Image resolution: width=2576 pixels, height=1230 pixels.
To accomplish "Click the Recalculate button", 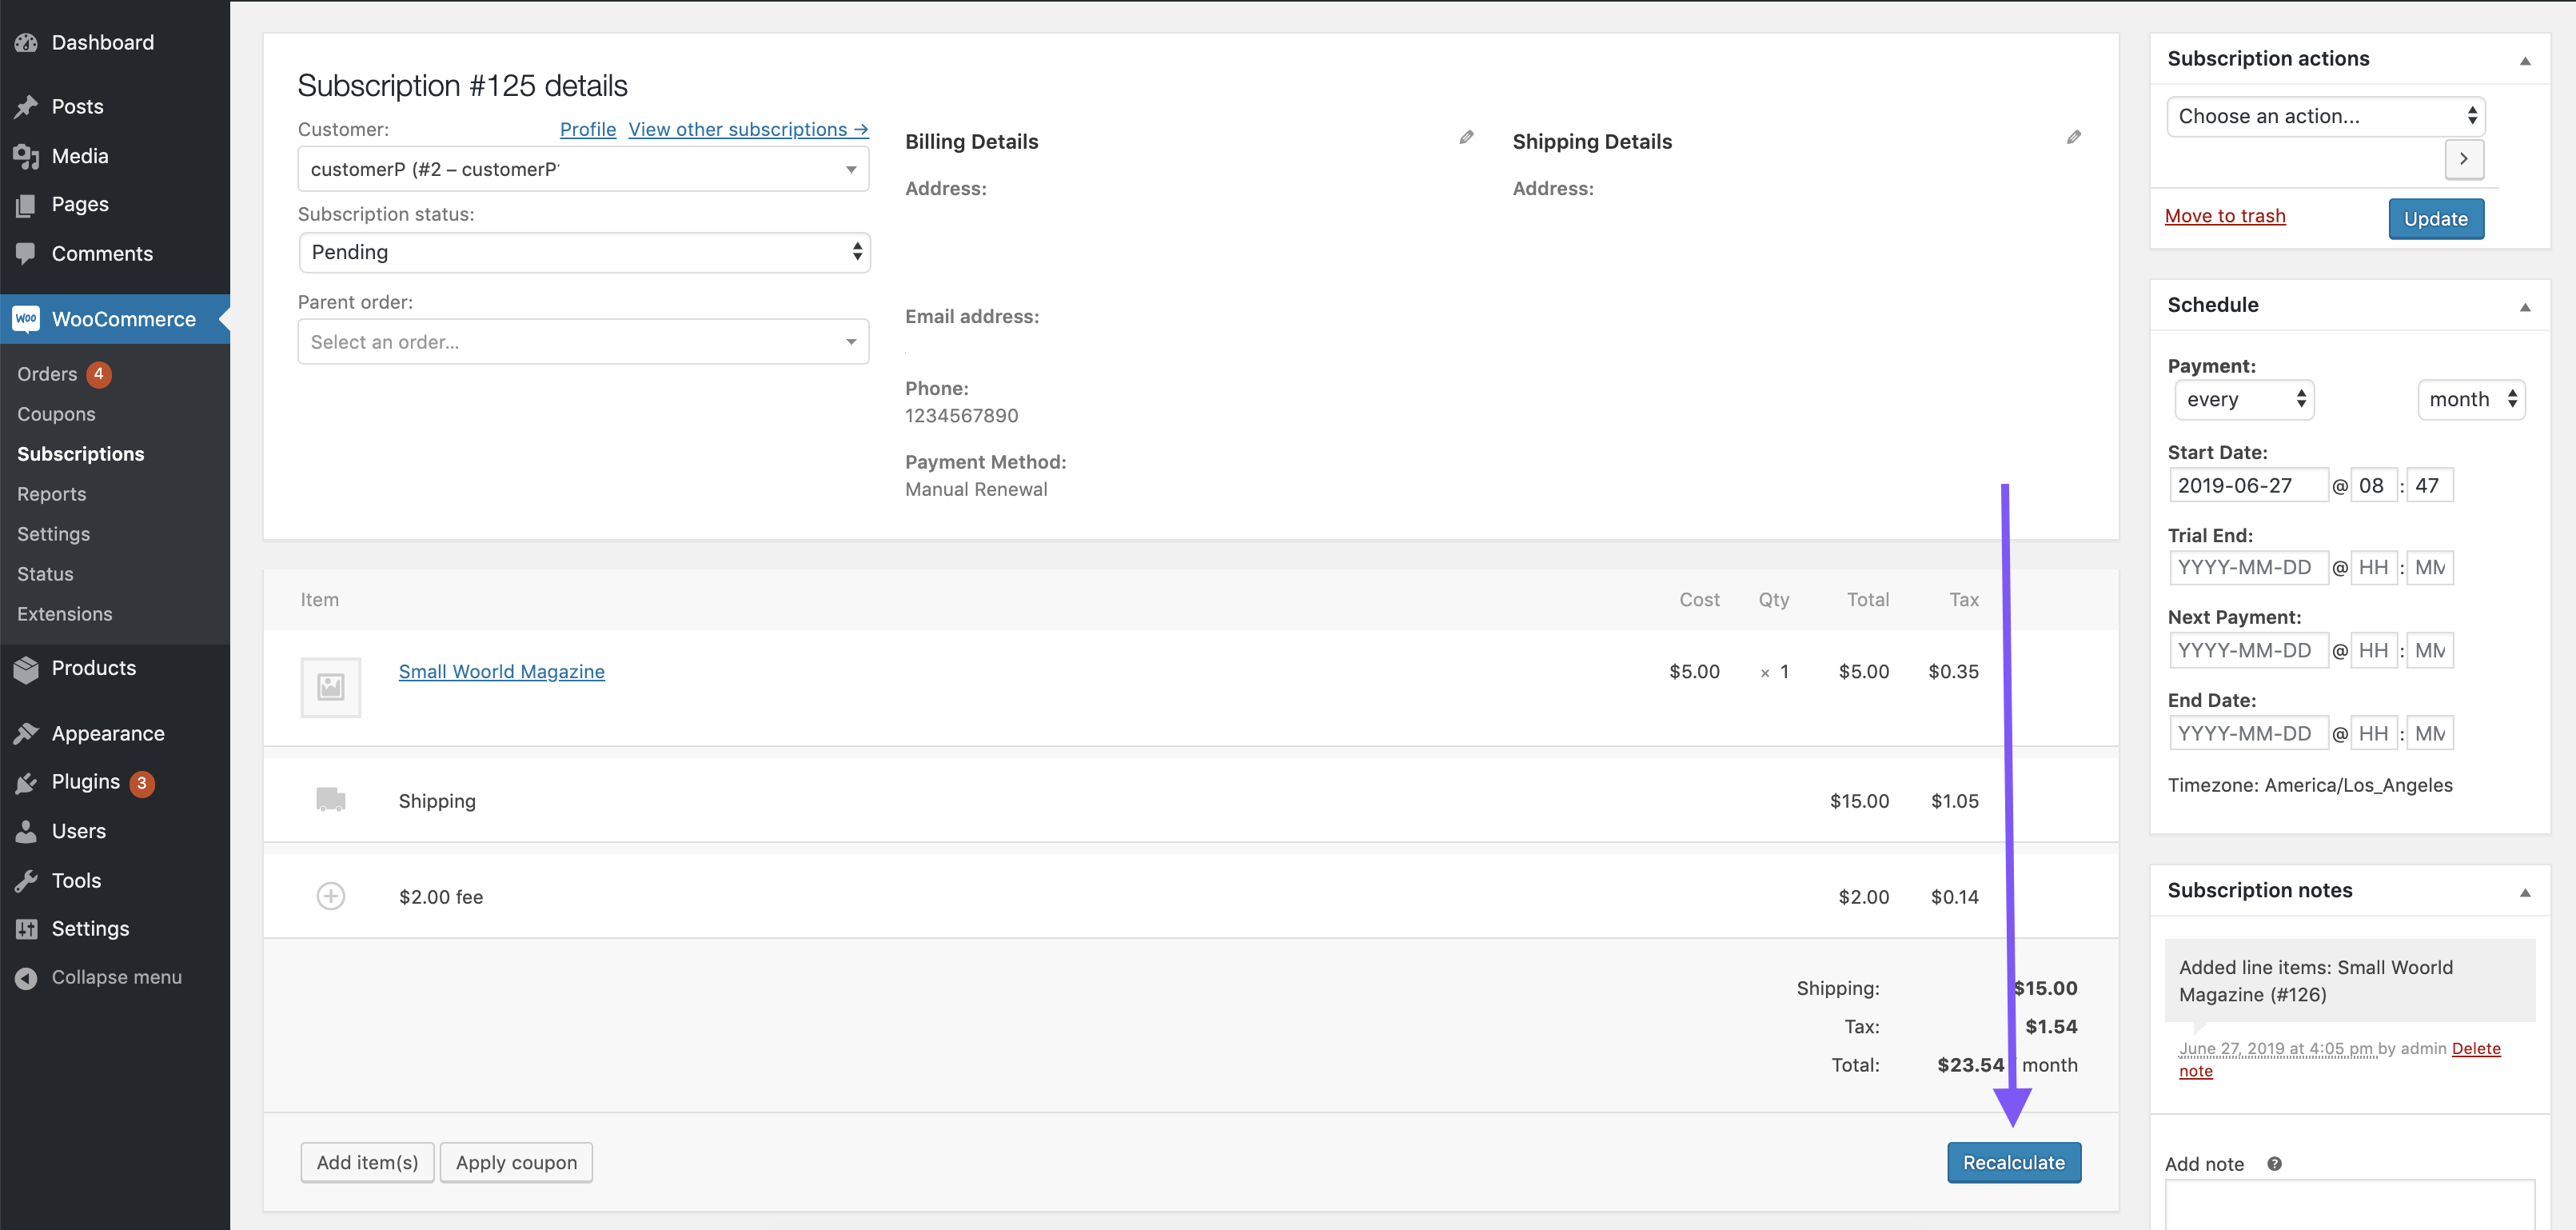I will (x=2013, y=1162).
